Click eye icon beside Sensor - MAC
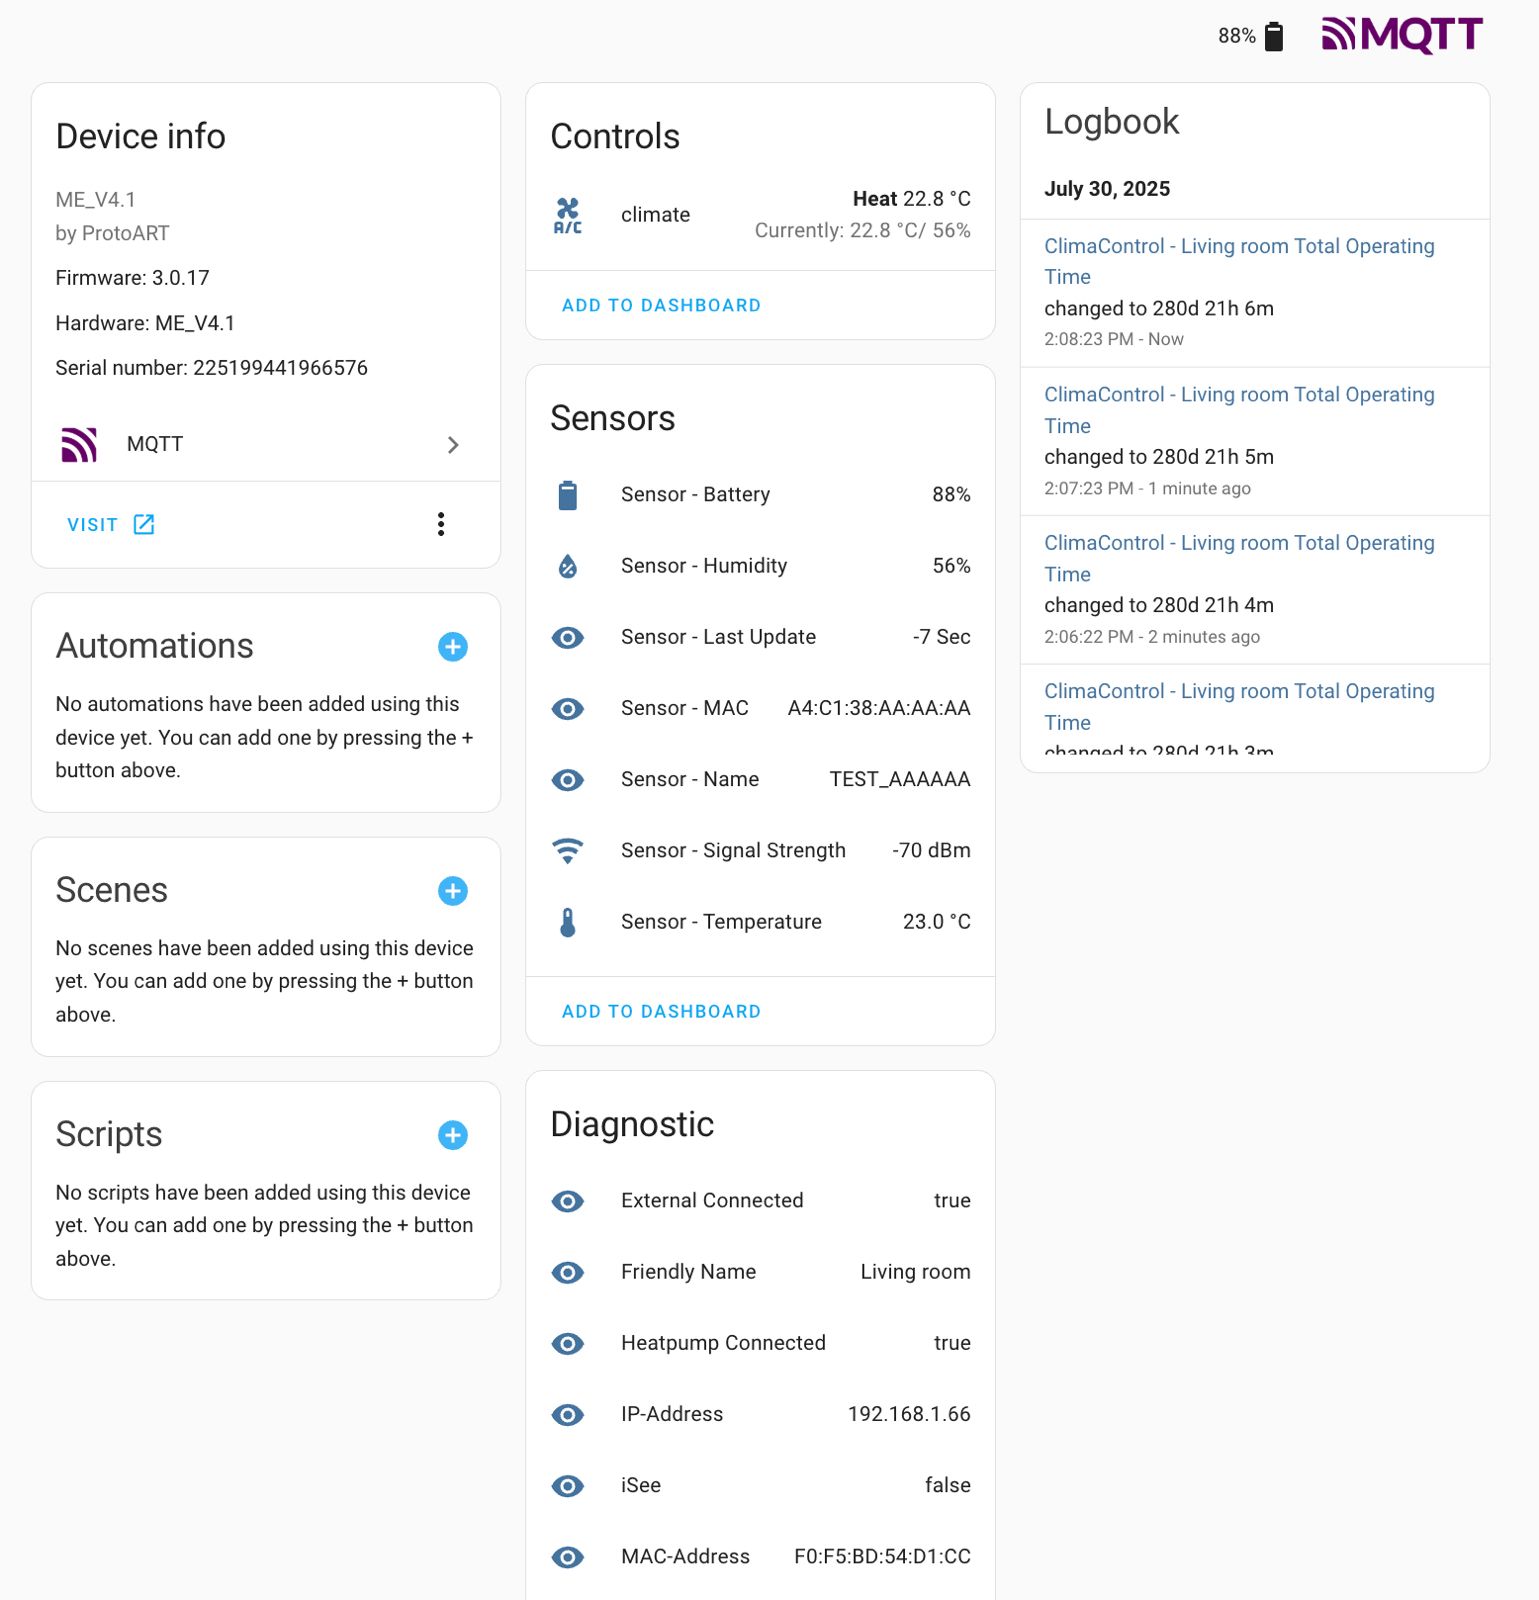 click(x=567, y=709)
